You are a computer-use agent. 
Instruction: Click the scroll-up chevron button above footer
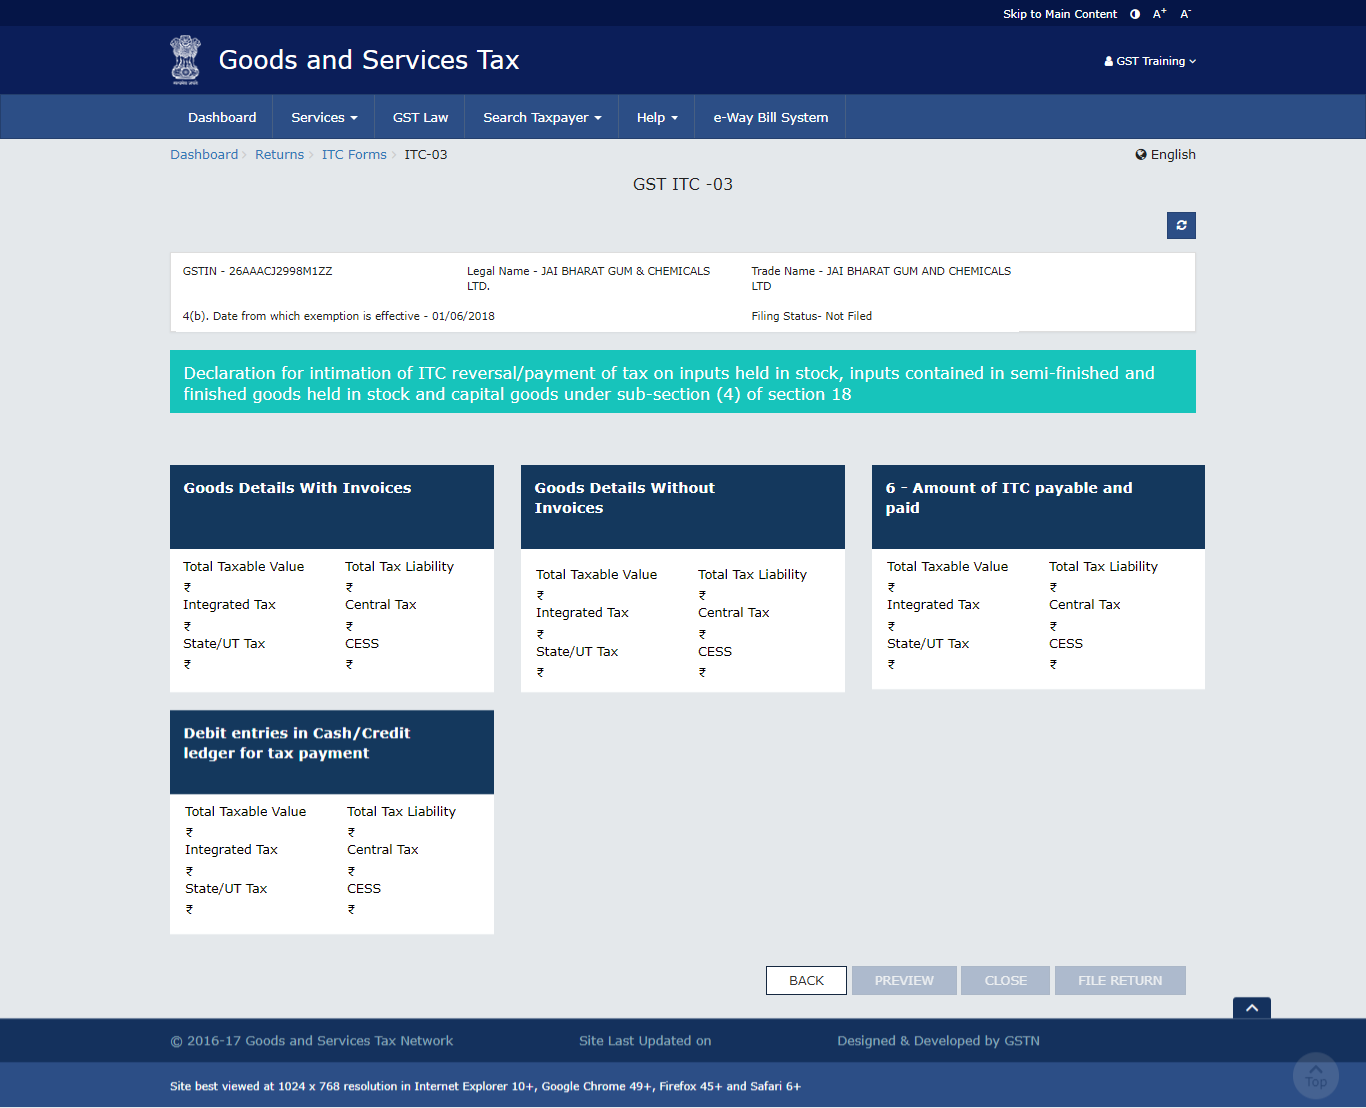(x=1252, y=1008)
